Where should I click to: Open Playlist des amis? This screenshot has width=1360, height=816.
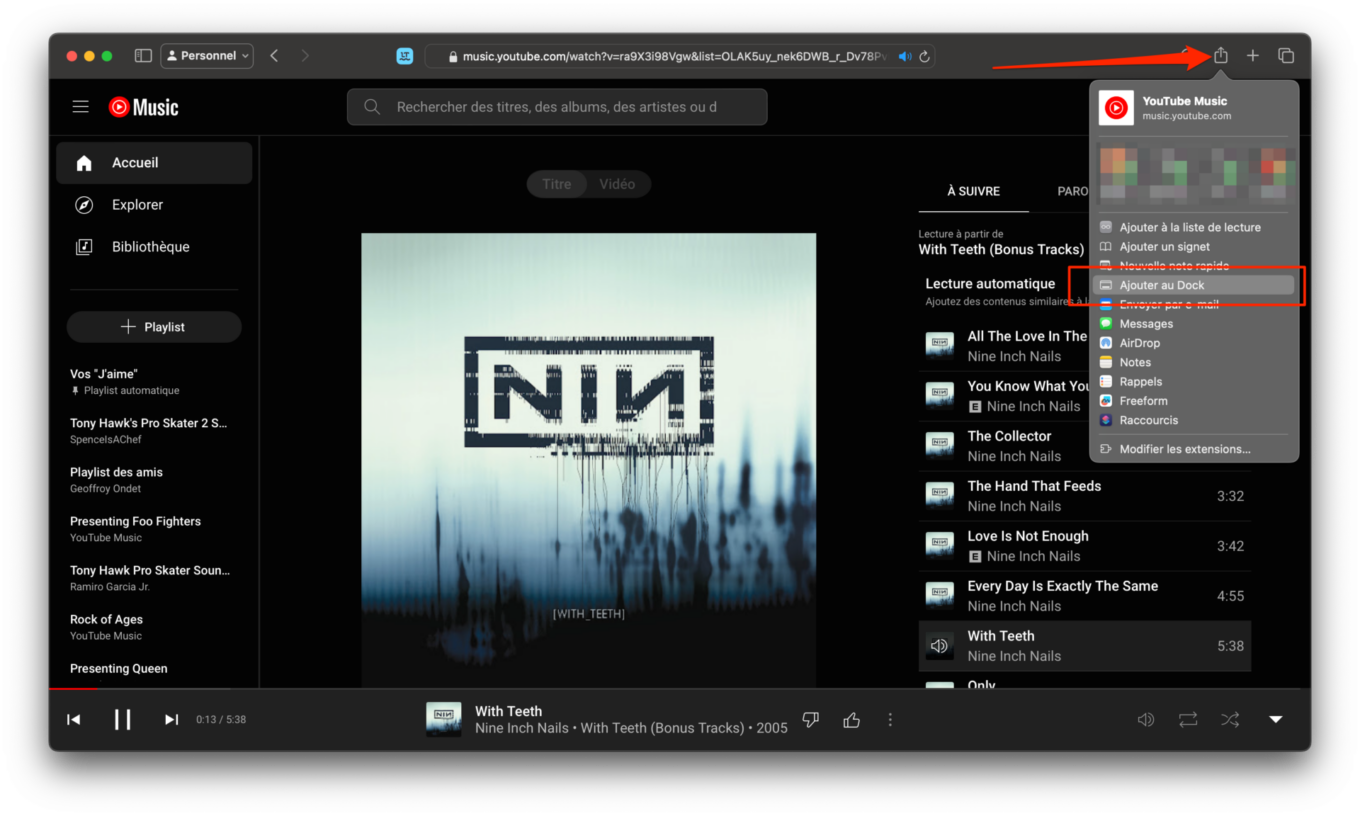154,479
